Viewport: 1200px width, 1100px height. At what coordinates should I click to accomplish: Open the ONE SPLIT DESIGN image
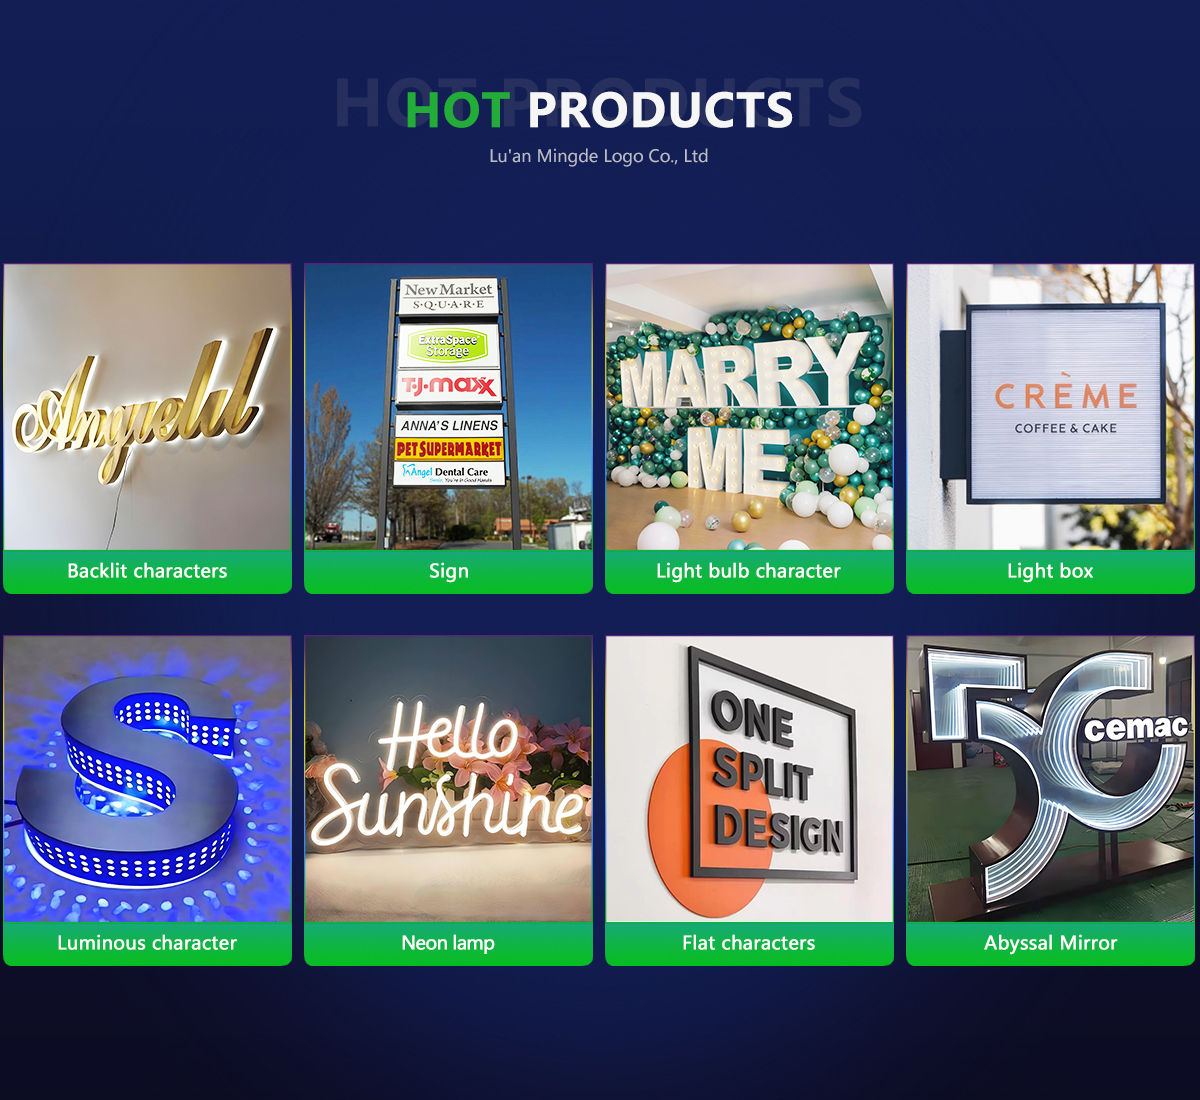click(749, 779)
